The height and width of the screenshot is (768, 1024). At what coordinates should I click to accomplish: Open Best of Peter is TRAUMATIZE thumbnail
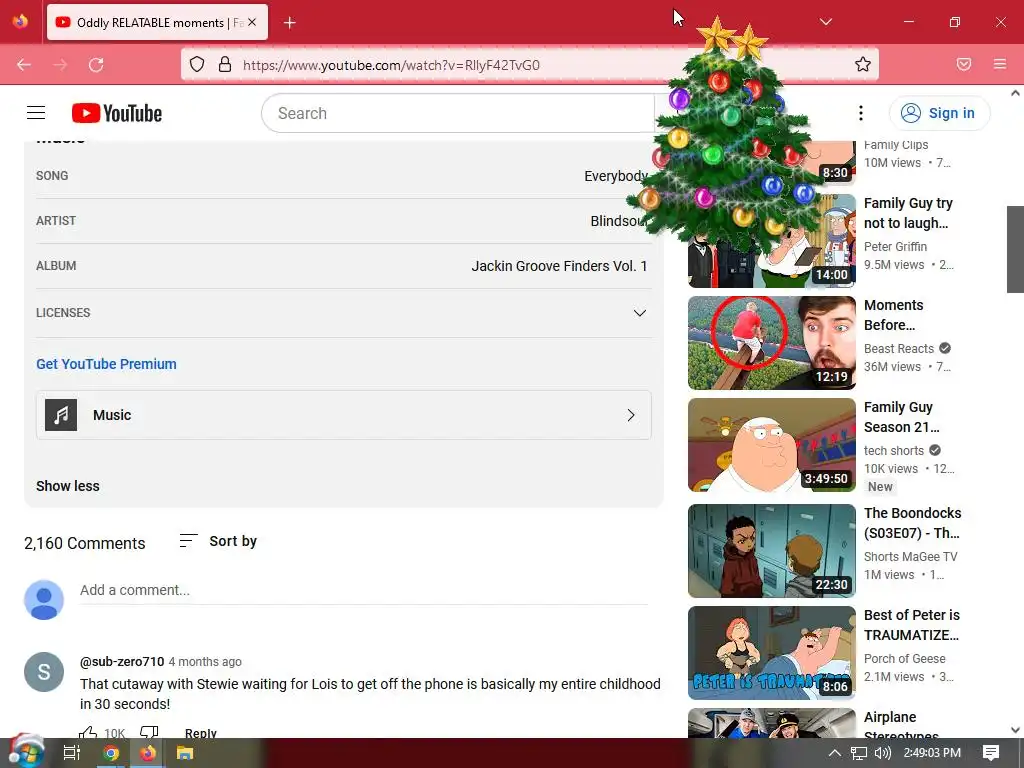point(771,653)
